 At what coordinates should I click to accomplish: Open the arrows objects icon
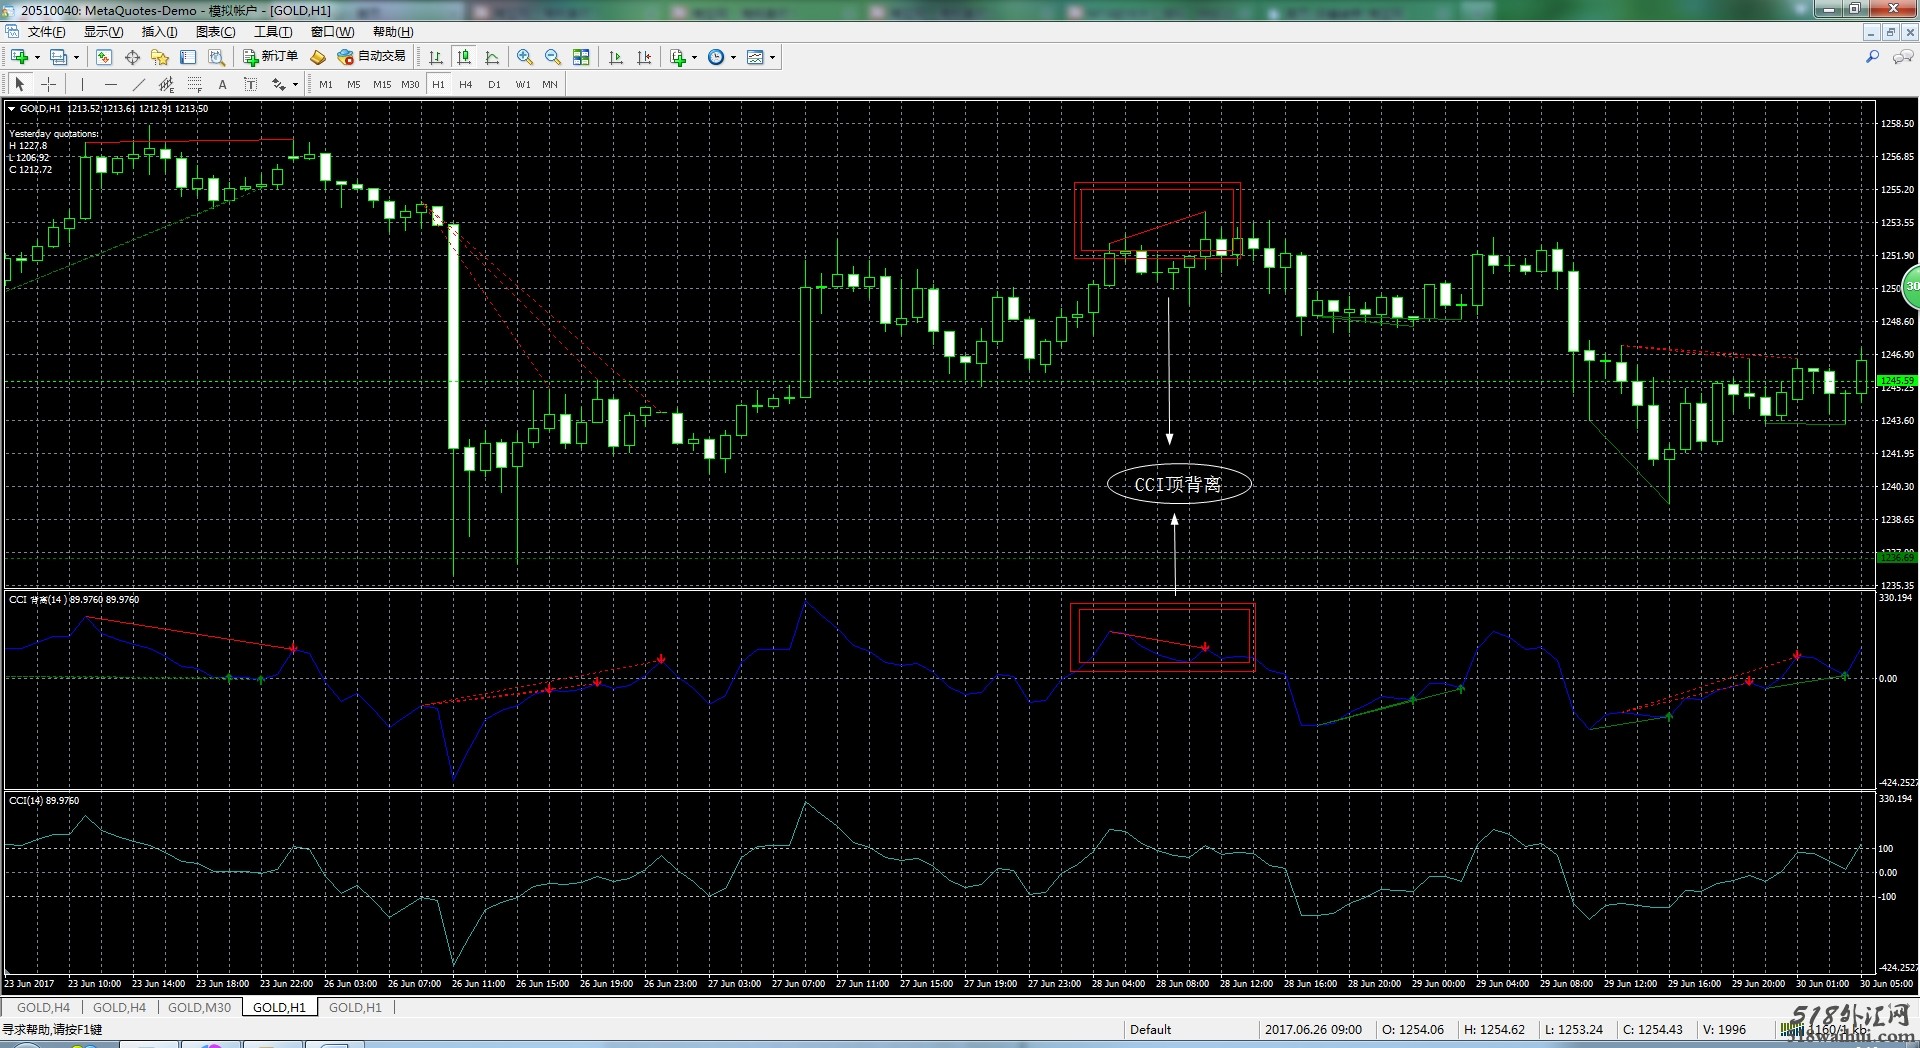pos(279,85)
